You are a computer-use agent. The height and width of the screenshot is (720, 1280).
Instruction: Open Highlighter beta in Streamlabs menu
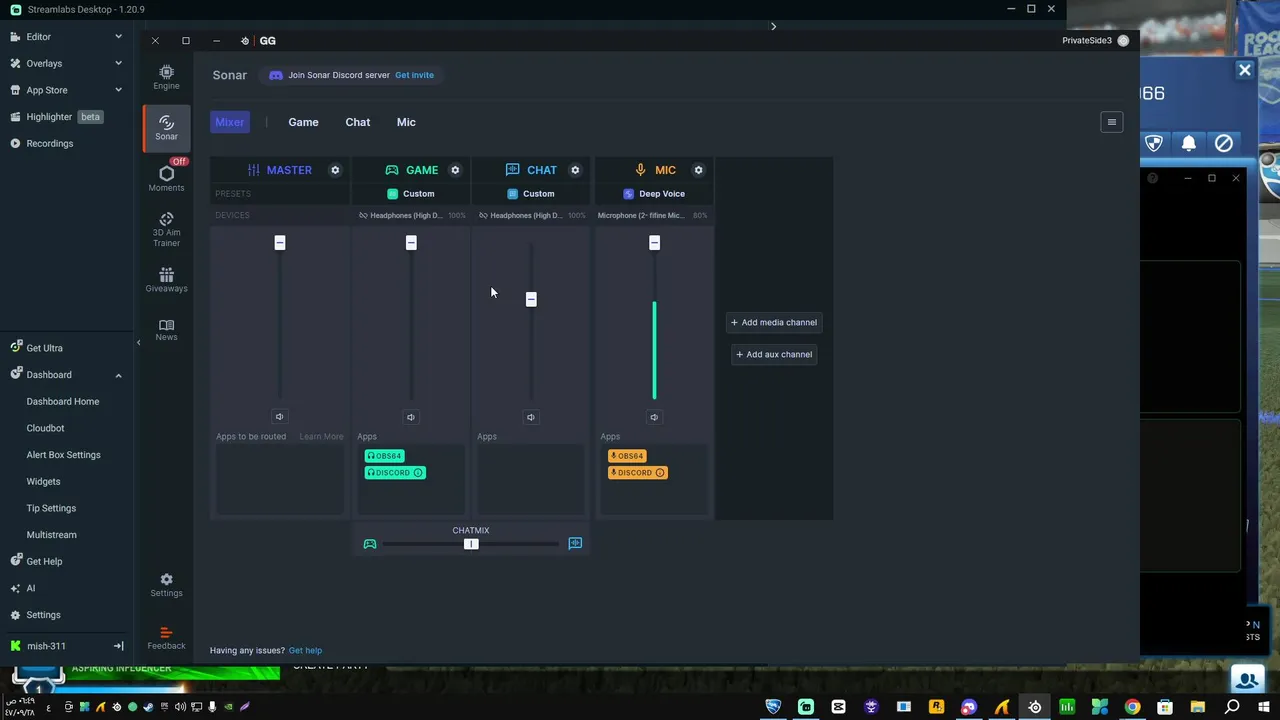click(x=56, y=117)
